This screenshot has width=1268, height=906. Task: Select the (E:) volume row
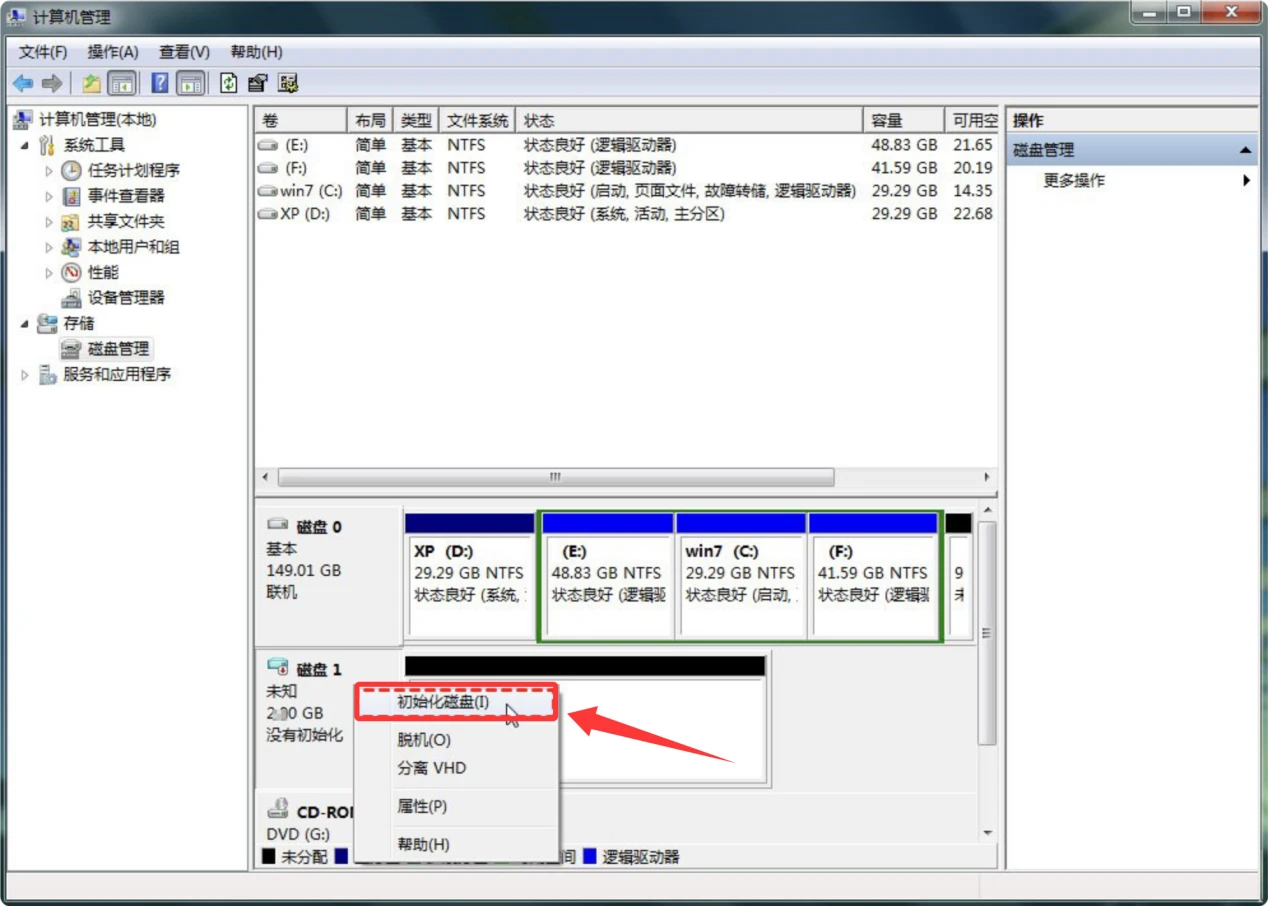(626, 145)
